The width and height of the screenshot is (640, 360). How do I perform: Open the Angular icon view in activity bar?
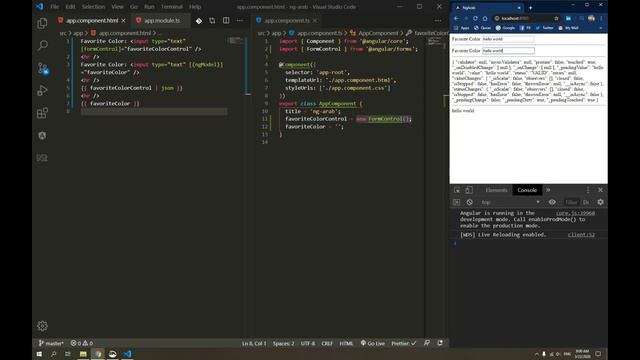pyautogui.click(x=42, y=136)
